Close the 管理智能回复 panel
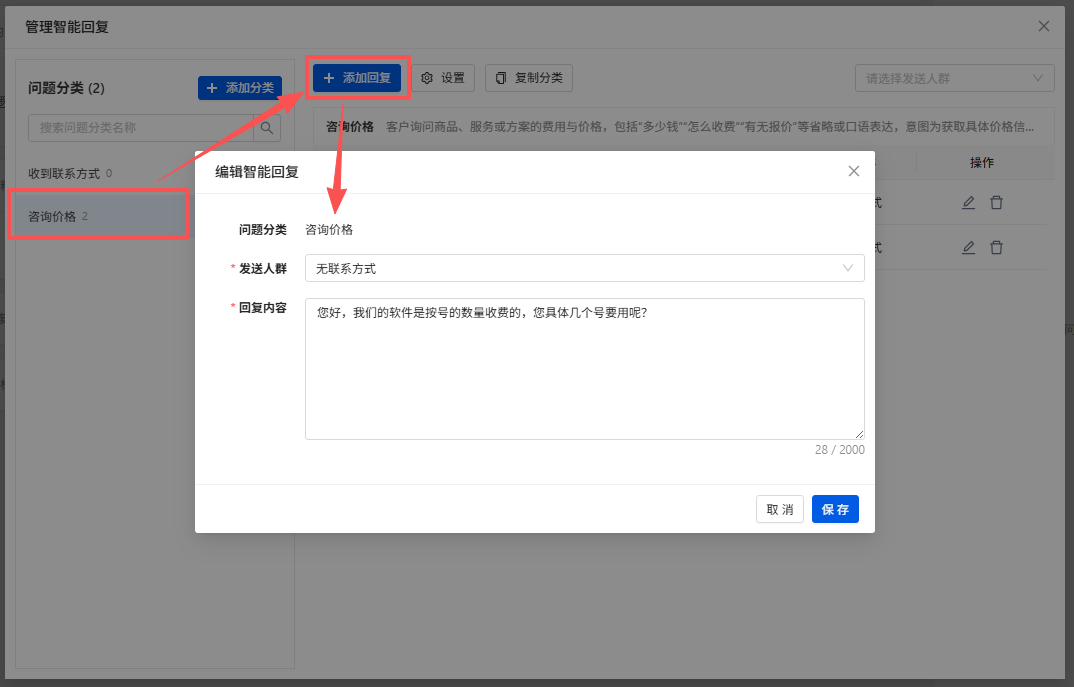Image resolution: width=1074 pixels, height=687 pixels. tap(1044, 26)
